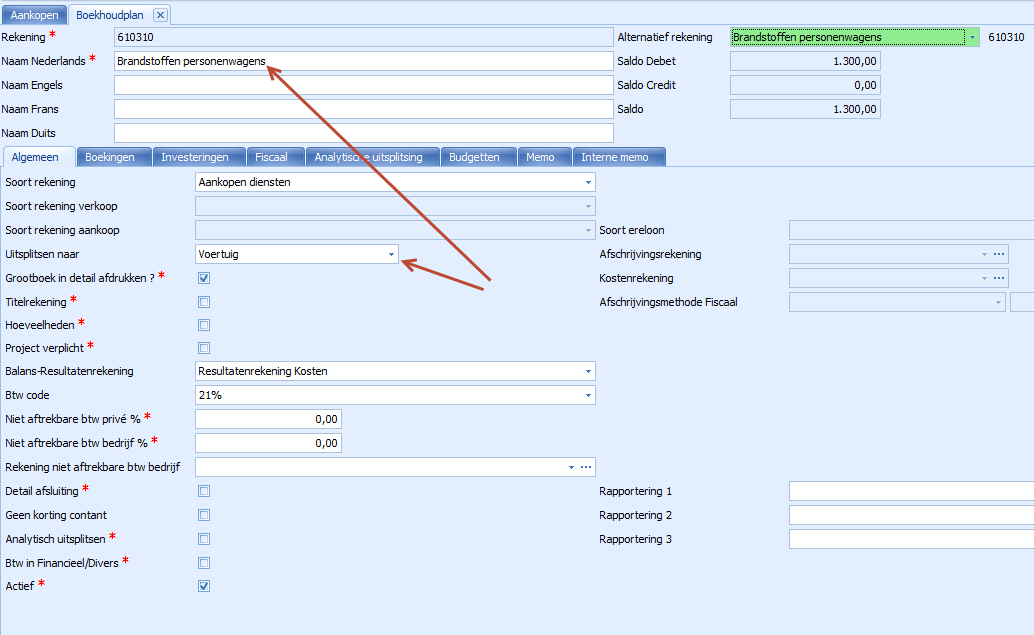This screenshot has height=635, width=1034.
Task: Go to the Budgetten tab
Action: (x=478, y=157)
